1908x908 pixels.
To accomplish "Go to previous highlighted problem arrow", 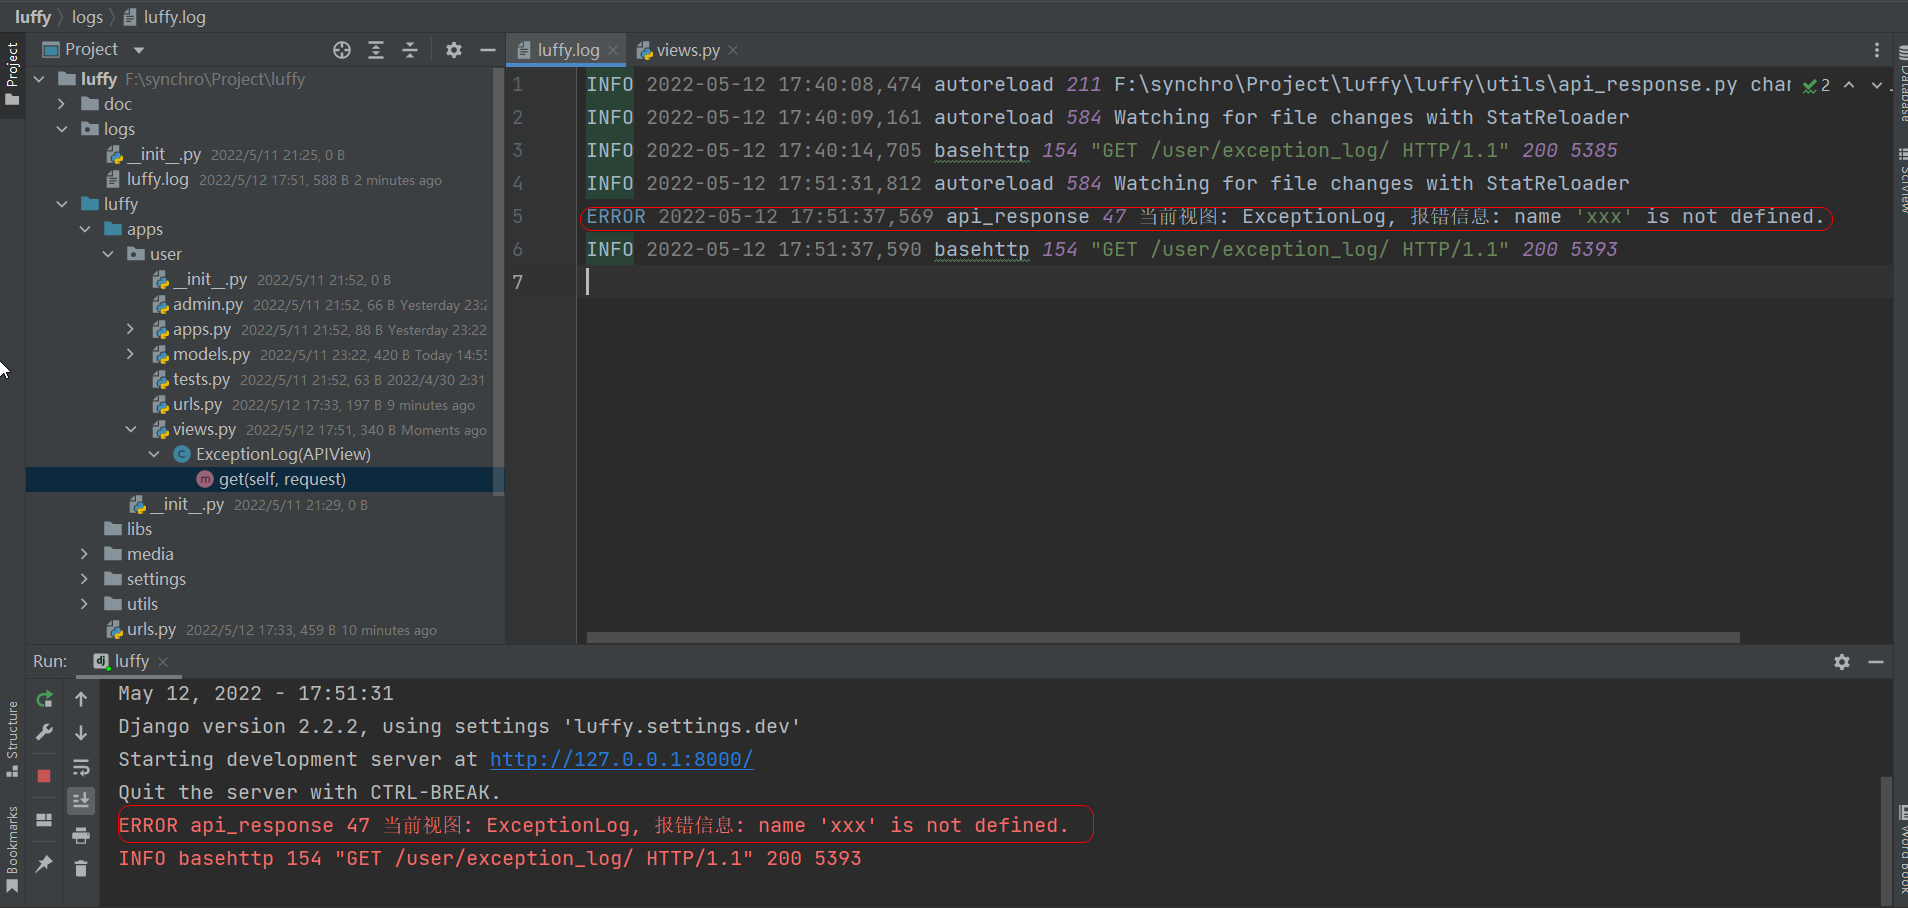I will (x=1849, y=85).
